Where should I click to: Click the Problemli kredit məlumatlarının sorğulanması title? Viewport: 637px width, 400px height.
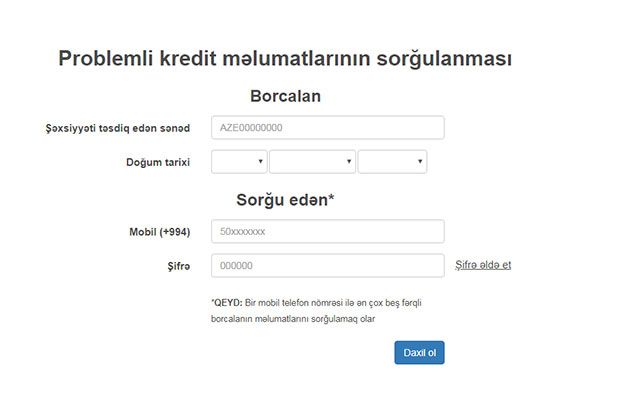(x=285, y=58)
